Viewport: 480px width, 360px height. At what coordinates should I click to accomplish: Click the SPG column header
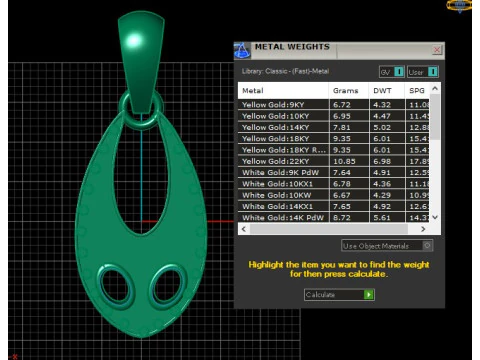pyautogui.click(x=417, y=90)
